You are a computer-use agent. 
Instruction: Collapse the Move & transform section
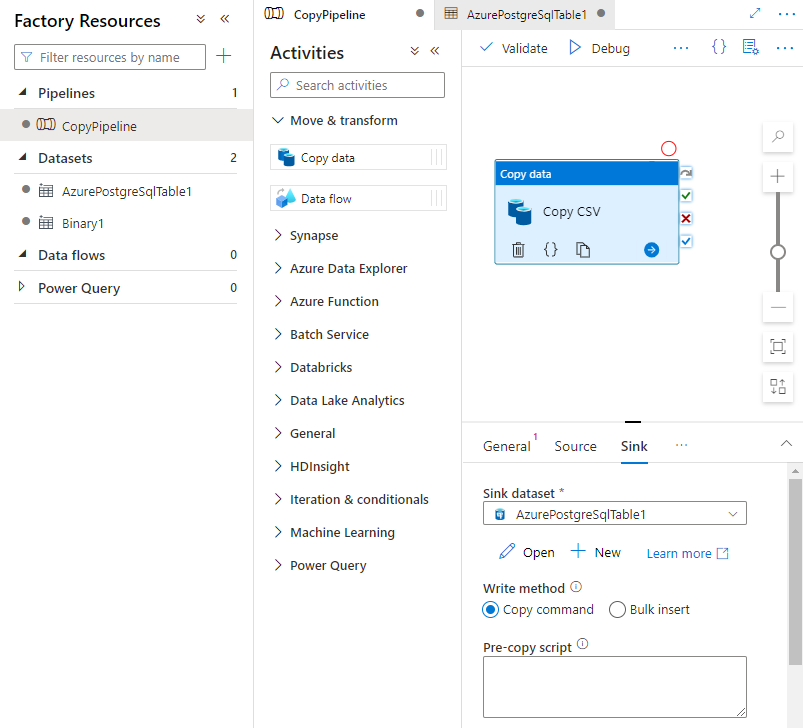(x=280, y=121)
